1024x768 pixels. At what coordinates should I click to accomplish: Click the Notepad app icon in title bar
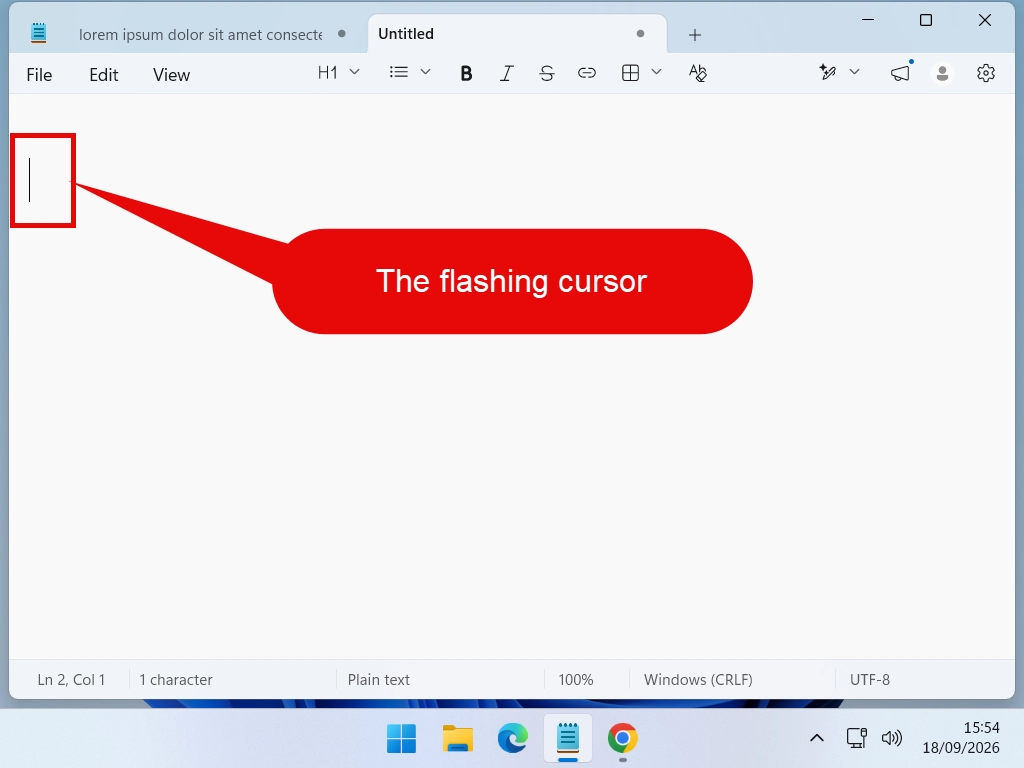(x=39, y=33)
